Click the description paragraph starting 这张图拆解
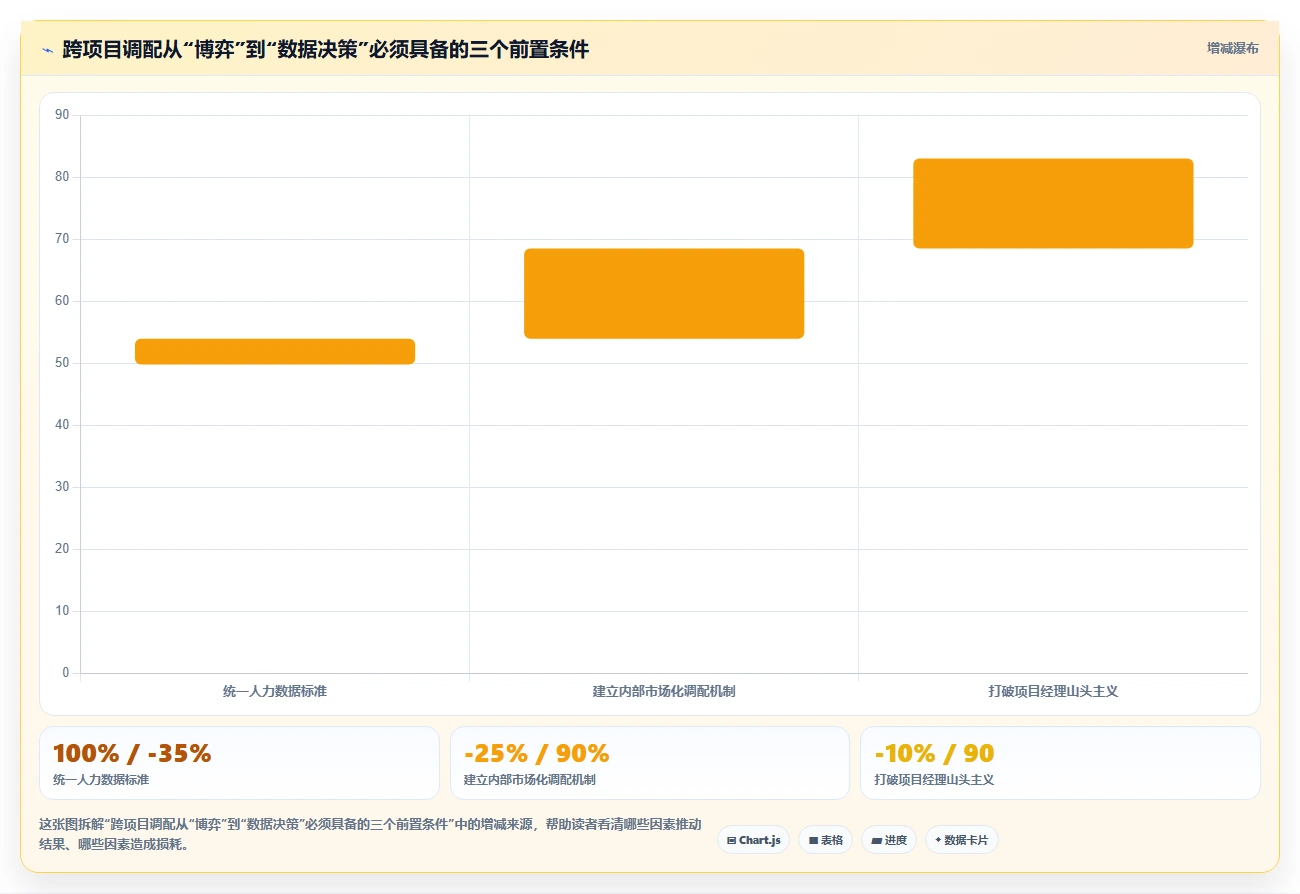1300x894 pixels. pyautogui.click(x=370, y=834)
